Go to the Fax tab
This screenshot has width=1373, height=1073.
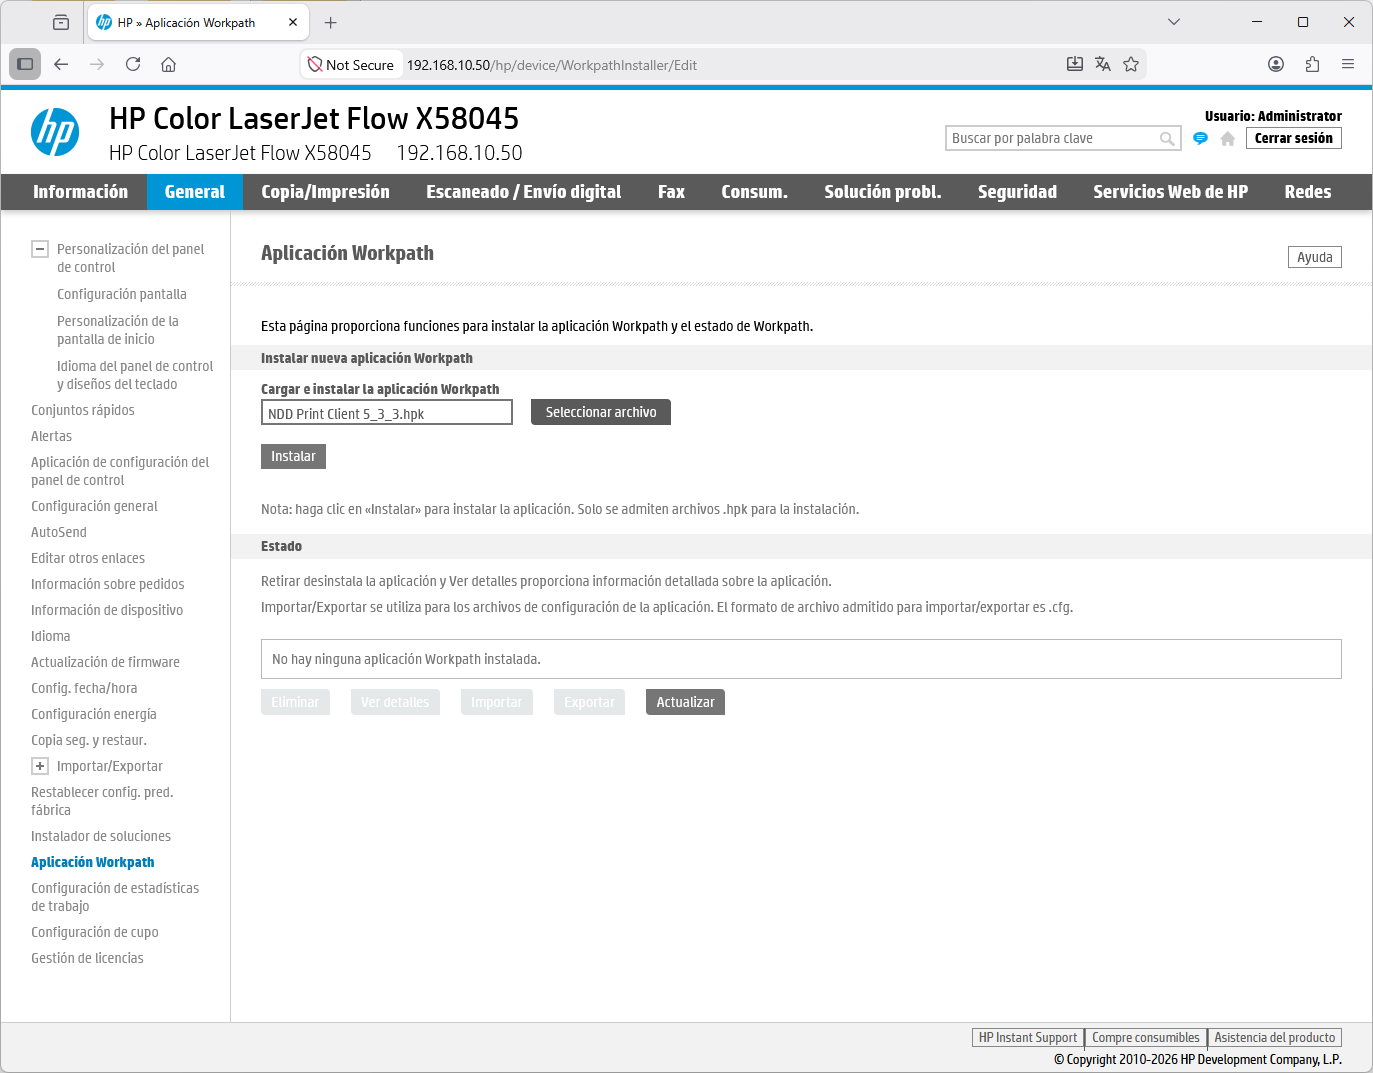[x=671, y=192]
